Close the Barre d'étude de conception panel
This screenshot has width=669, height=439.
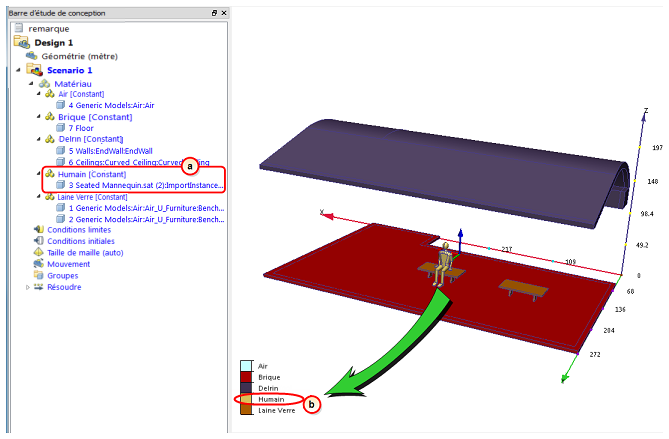224,13
